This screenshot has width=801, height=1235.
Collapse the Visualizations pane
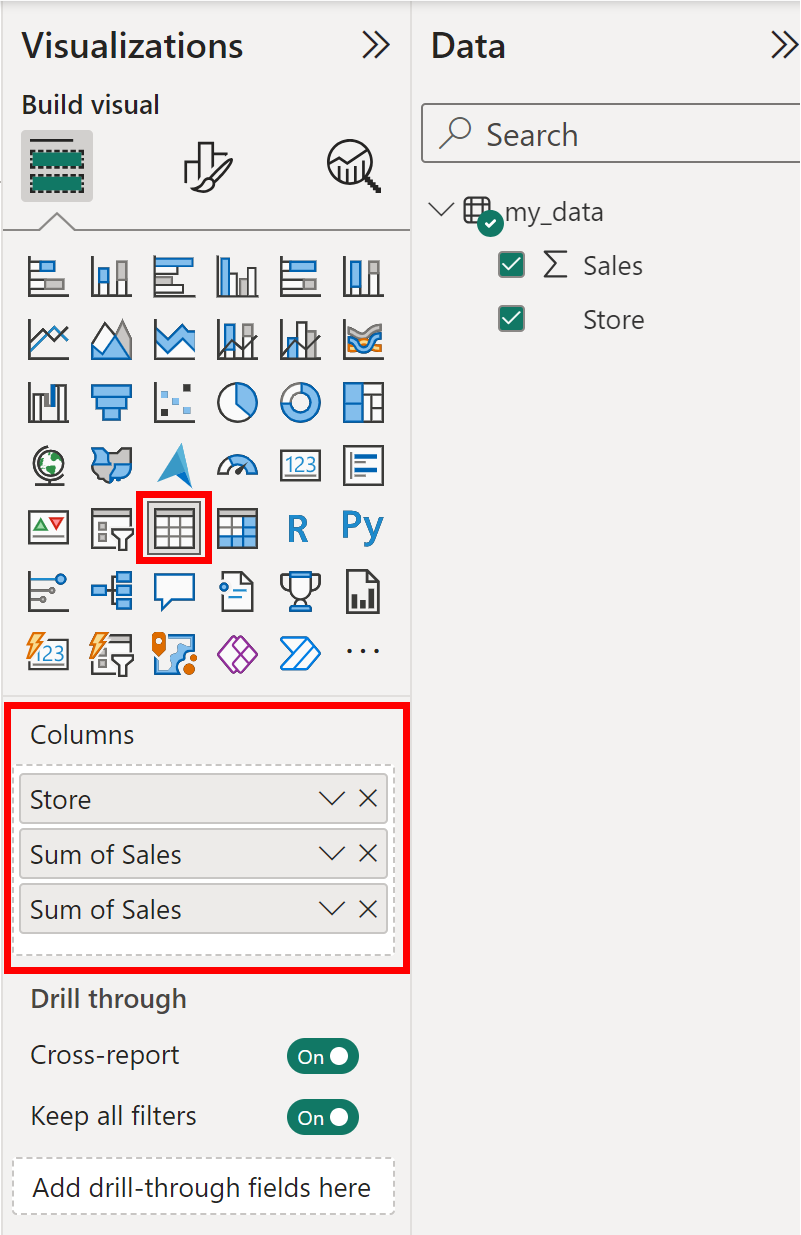pos(375,45)
